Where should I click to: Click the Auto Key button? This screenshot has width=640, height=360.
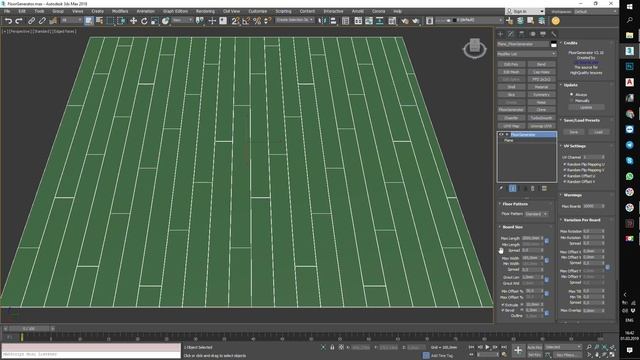[x=535, y=347]
